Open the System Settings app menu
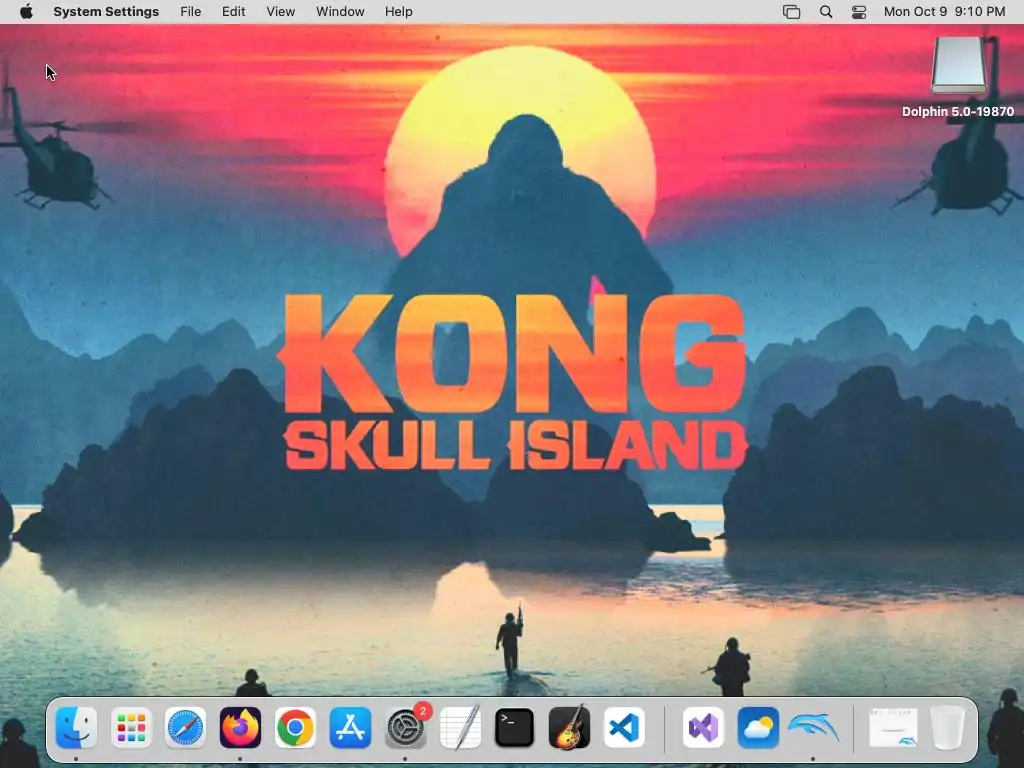Image resolution: width=1024 pixels, height=768 pixels. coord(106,12)
